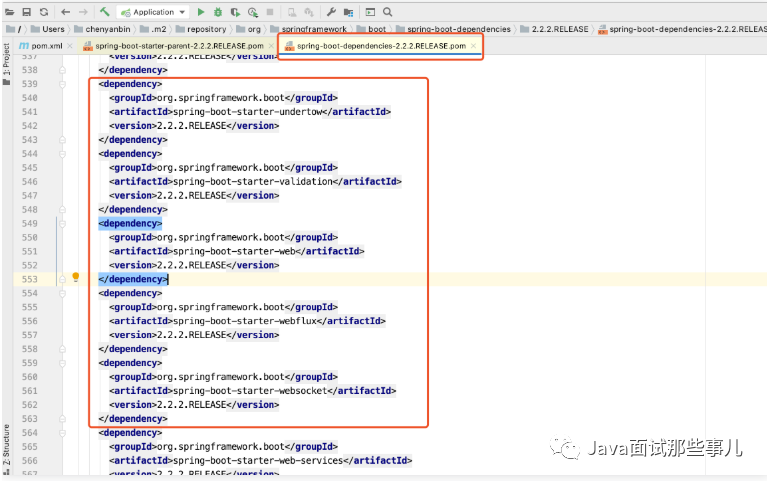Click the Save All toolbar icon

[x=27, y=12]
